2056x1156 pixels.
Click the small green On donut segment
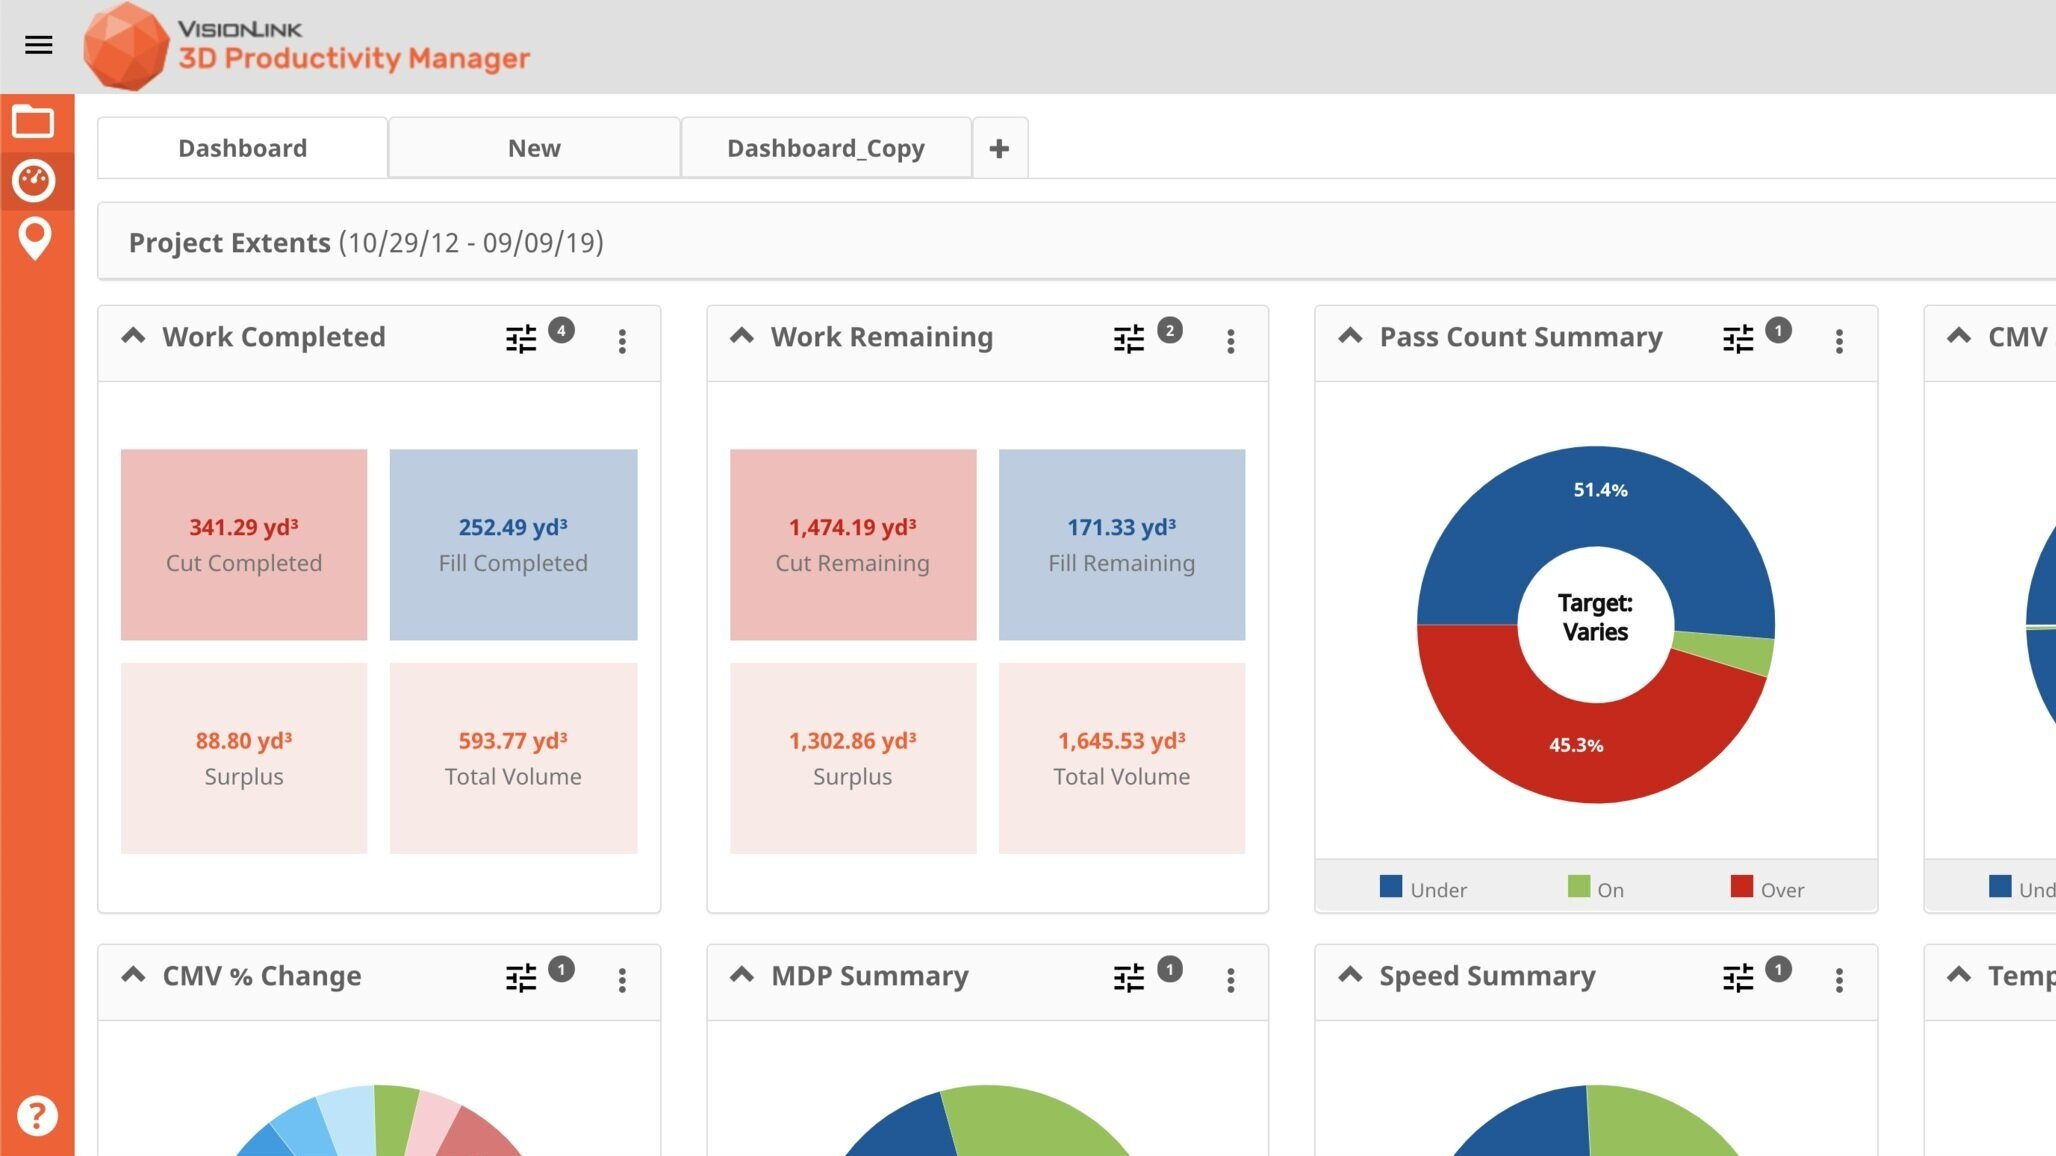pyautogui.click(x=1730, y=652)
